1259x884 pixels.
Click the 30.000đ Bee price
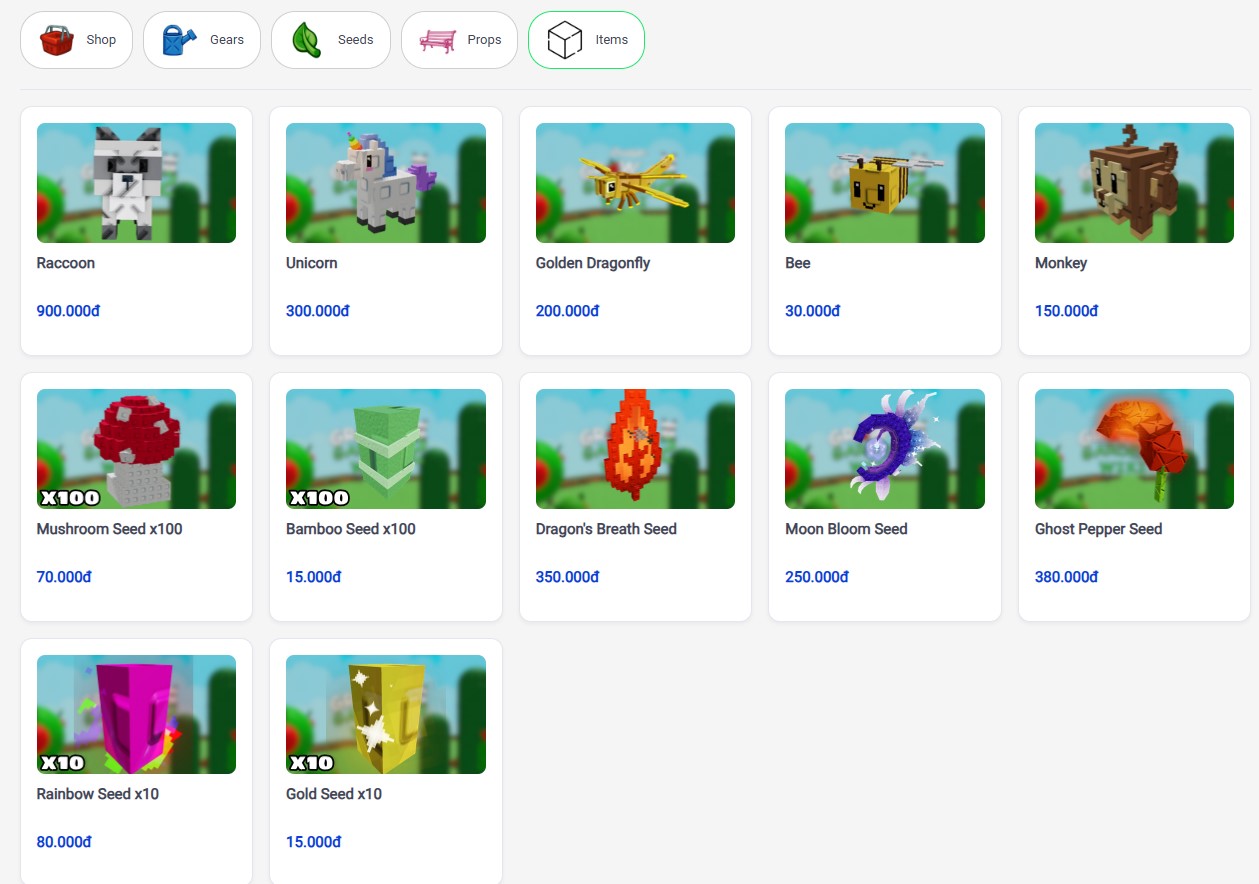coord(813,311)
